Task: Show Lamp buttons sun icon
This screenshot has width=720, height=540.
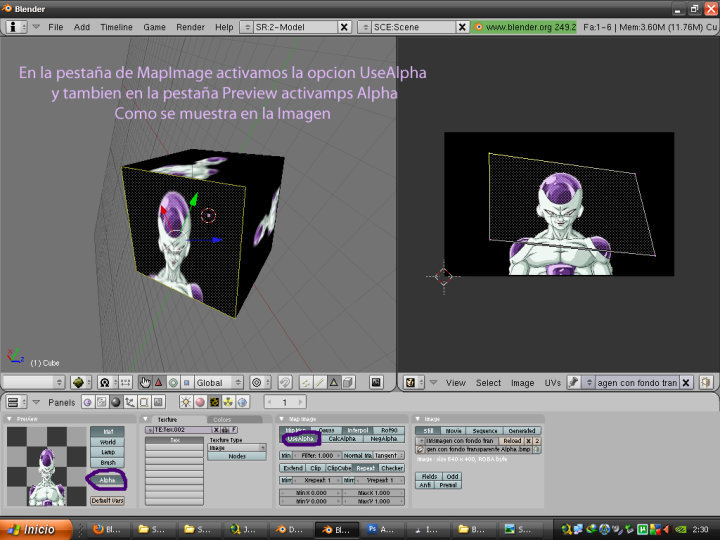Action: (186, 402)
